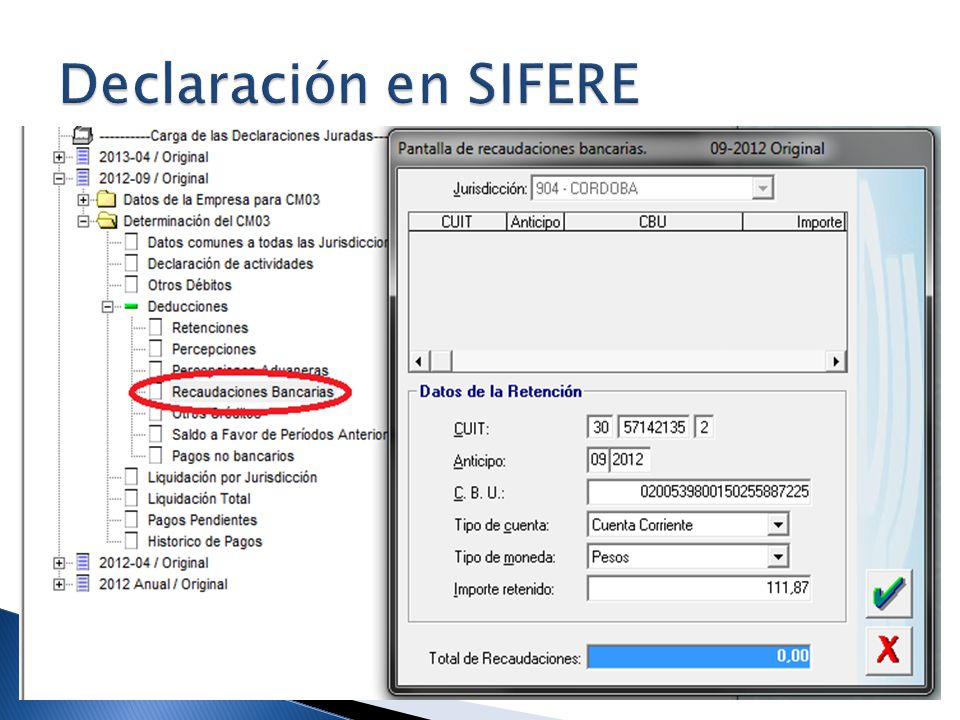Click the 2012 Anual / Original document icon

(83, 584)
